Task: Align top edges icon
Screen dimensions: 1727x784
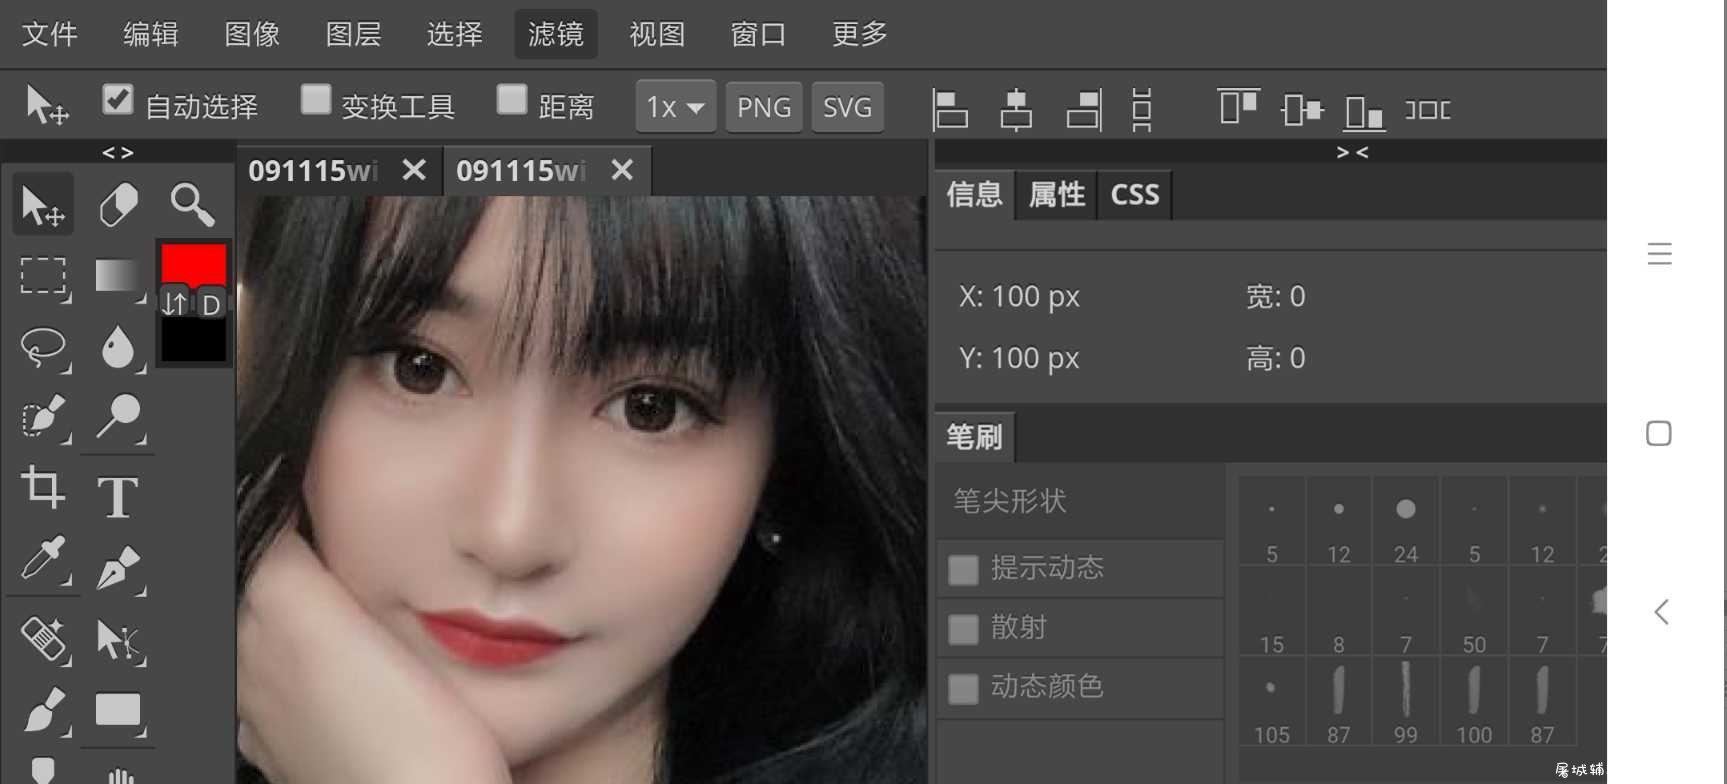Action: (x=1238, y=107)
